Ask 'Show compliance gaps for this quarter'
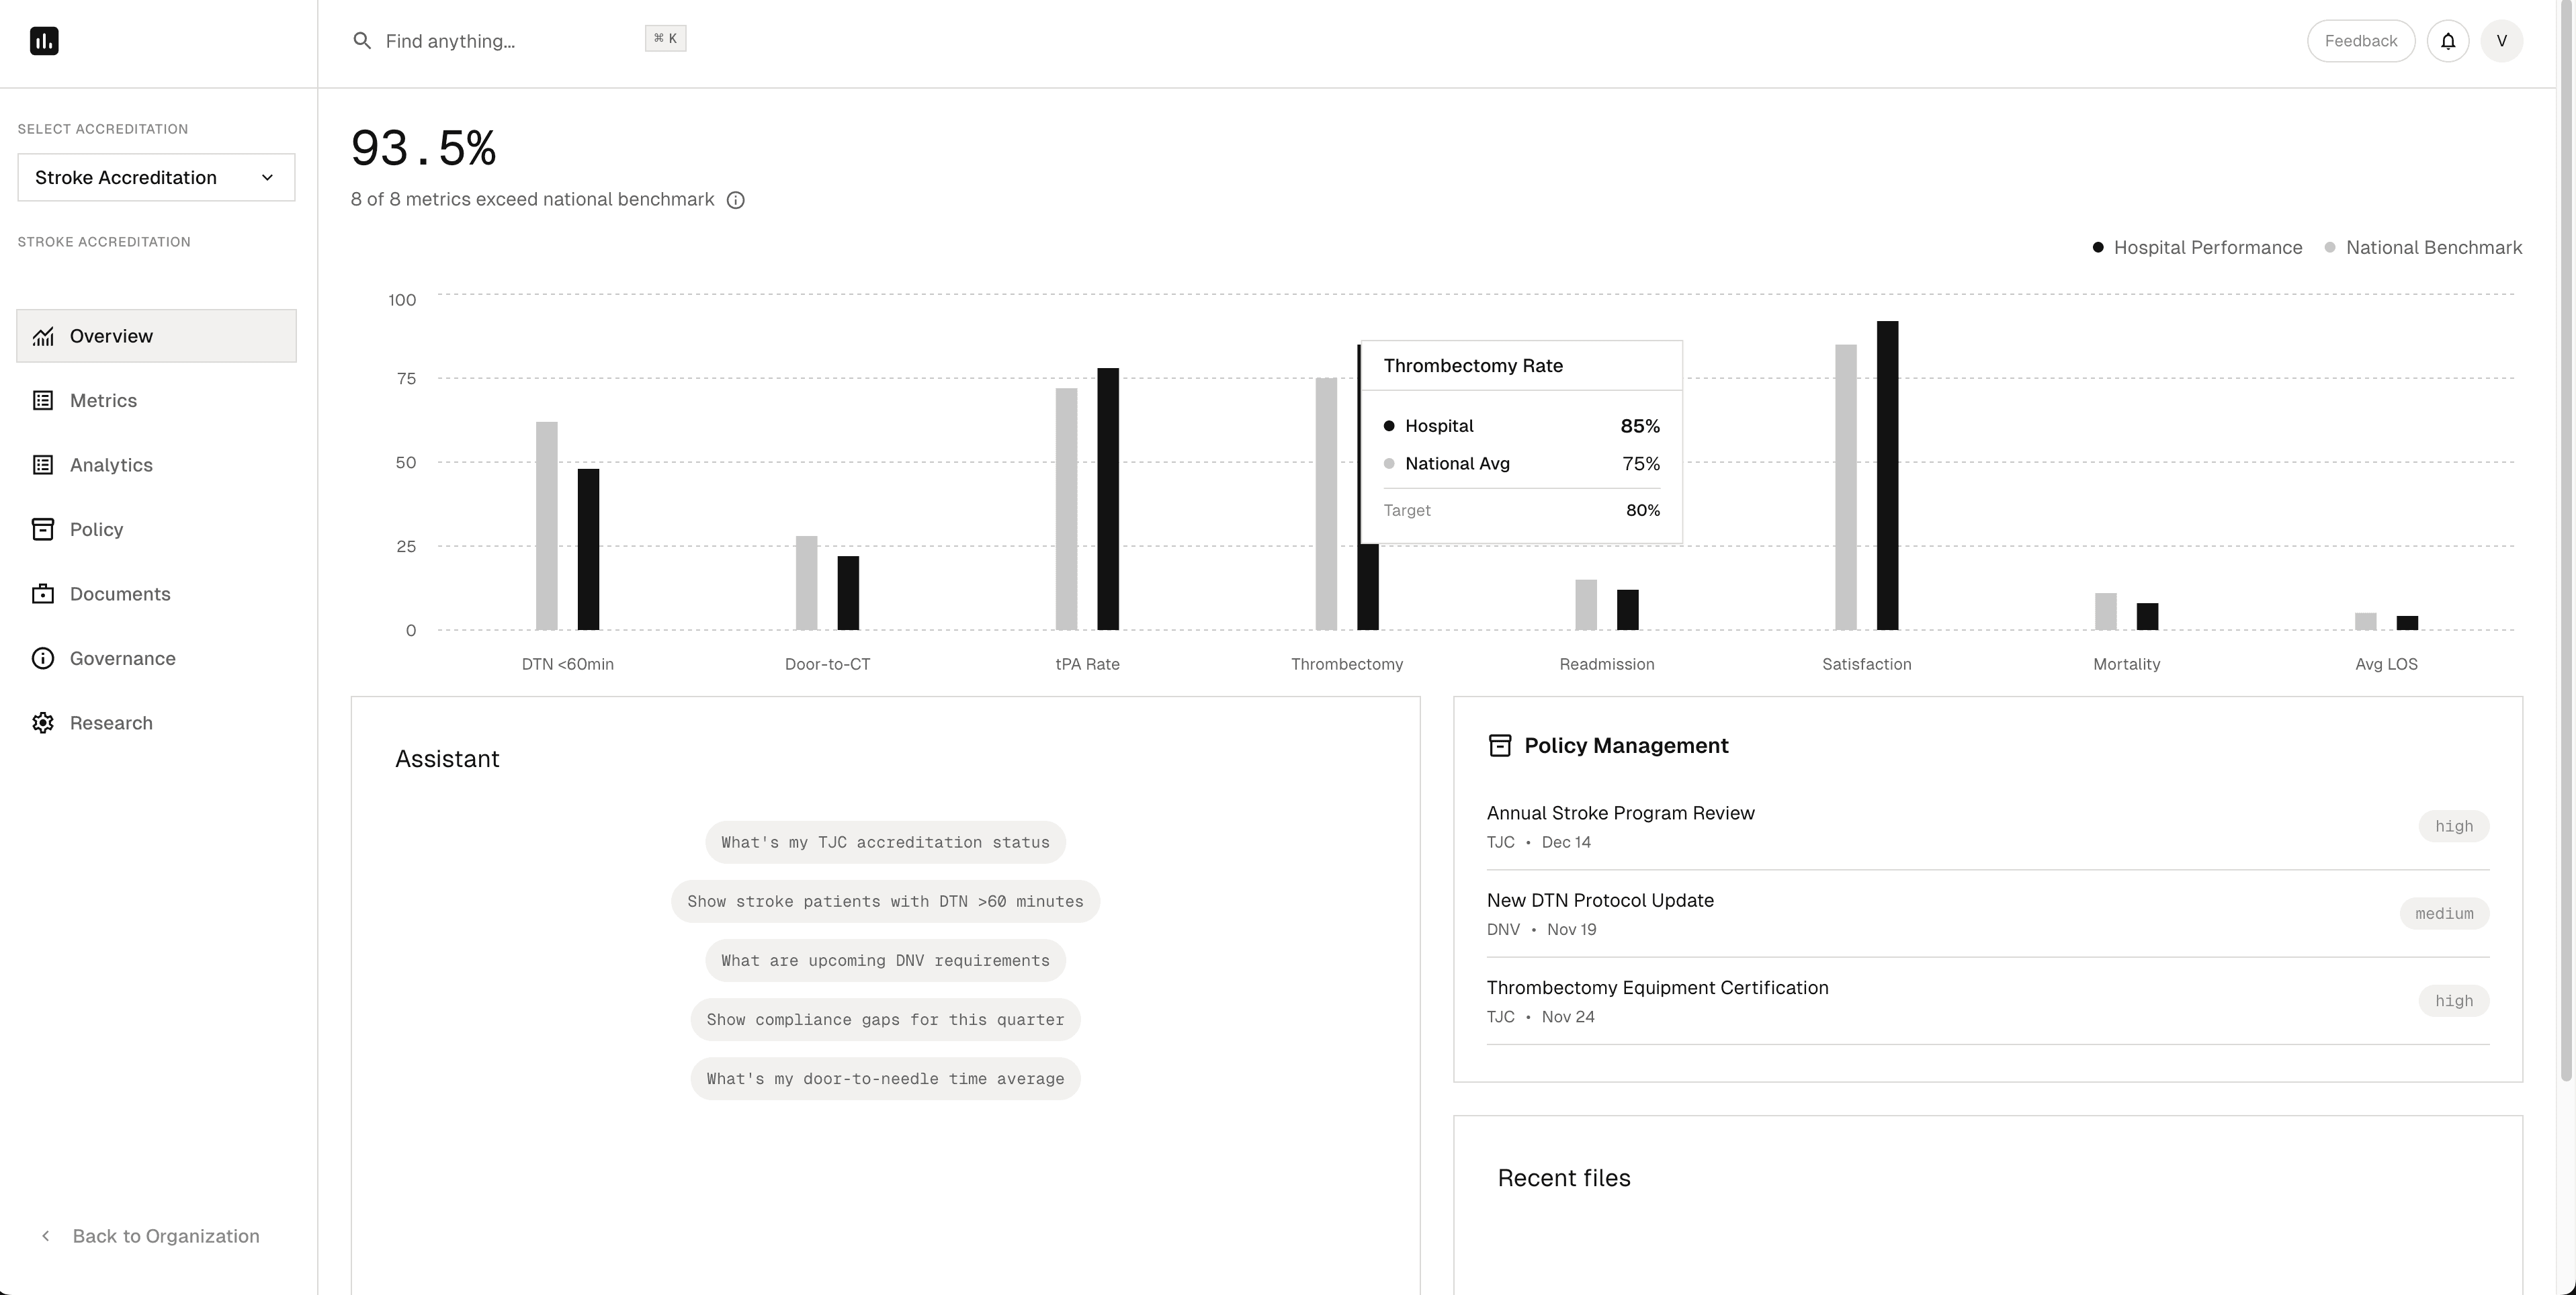Image resolution: width=2576 pixels, height=1295 pixels. [x=884, y=1019]
